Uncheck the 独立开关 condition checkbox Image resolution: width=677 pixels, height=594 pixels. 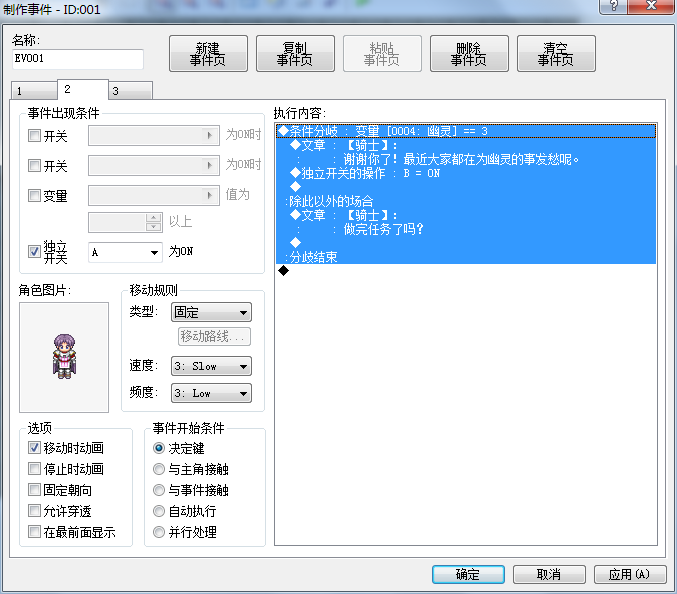coord(35,251)
